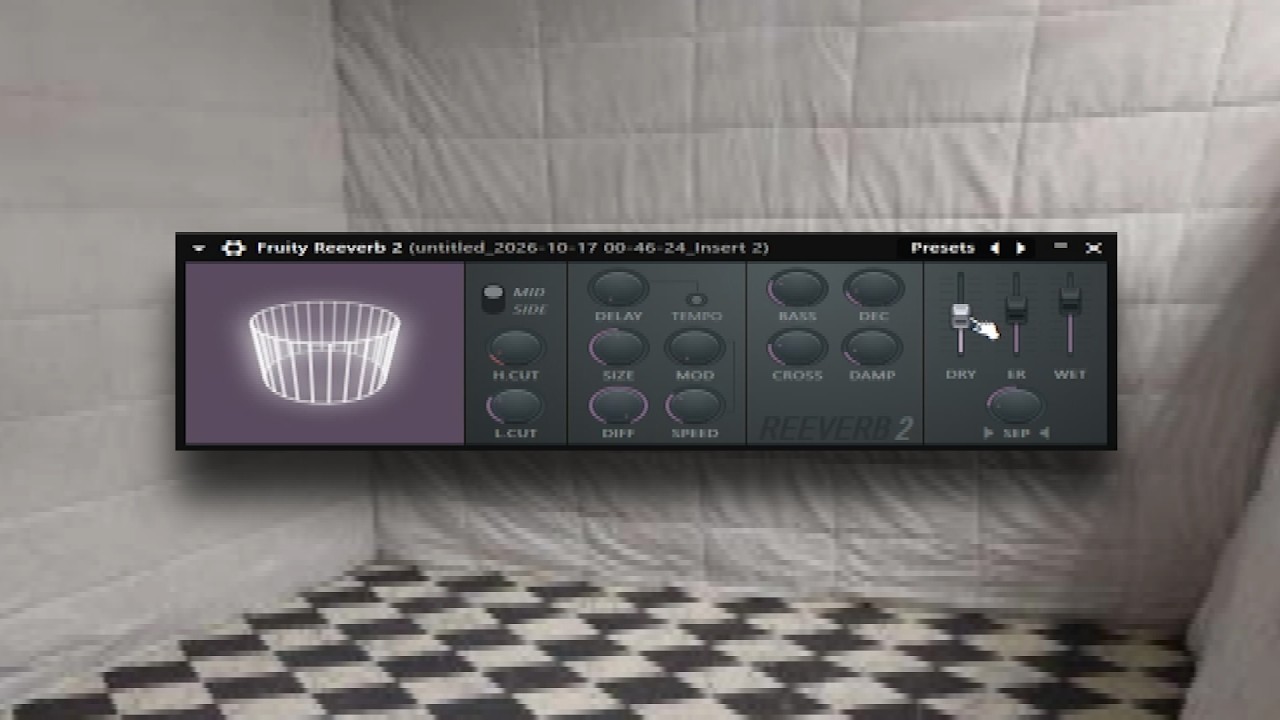Click the WET level slider handle
The image size is (1280, 720).
(1070, 298)
